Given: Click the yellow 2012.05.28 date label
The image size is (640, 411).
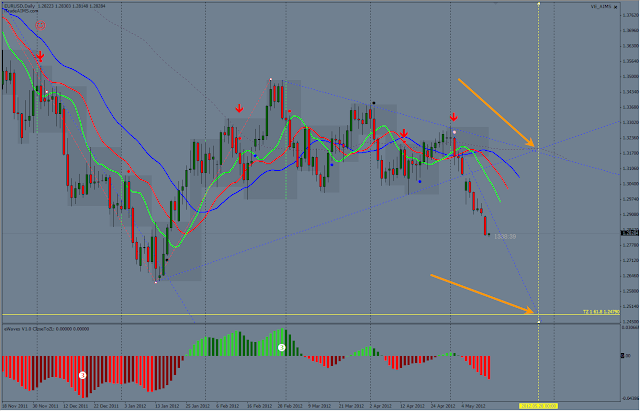Looking at the screenshot, I should pyautogui.click(x=538, y=406).
